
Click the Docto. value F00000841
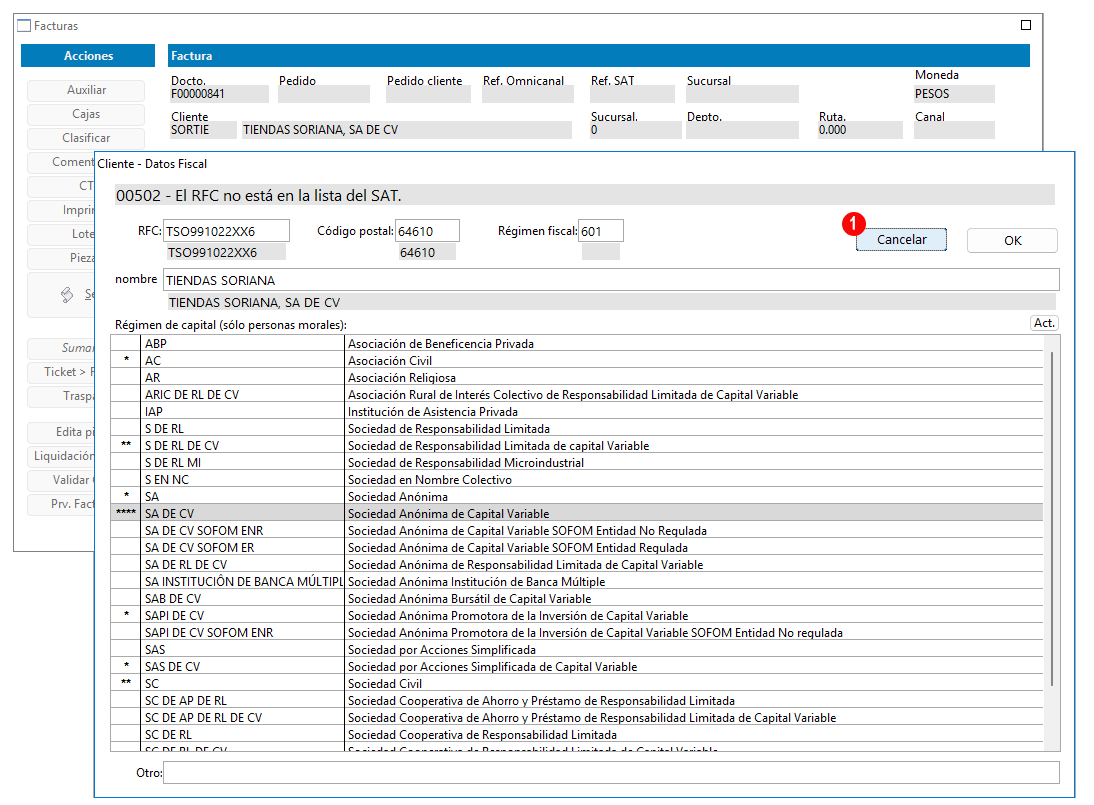pyautogui.click(x=219, y=94)
